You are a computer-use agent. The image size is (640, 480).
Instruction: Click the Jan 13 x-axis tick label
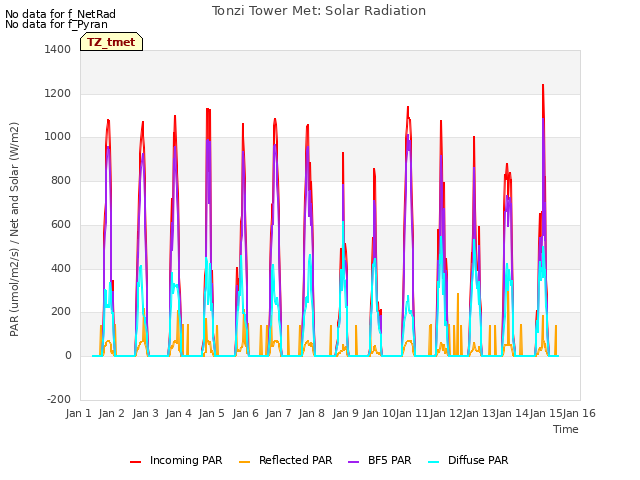[479, 413]
